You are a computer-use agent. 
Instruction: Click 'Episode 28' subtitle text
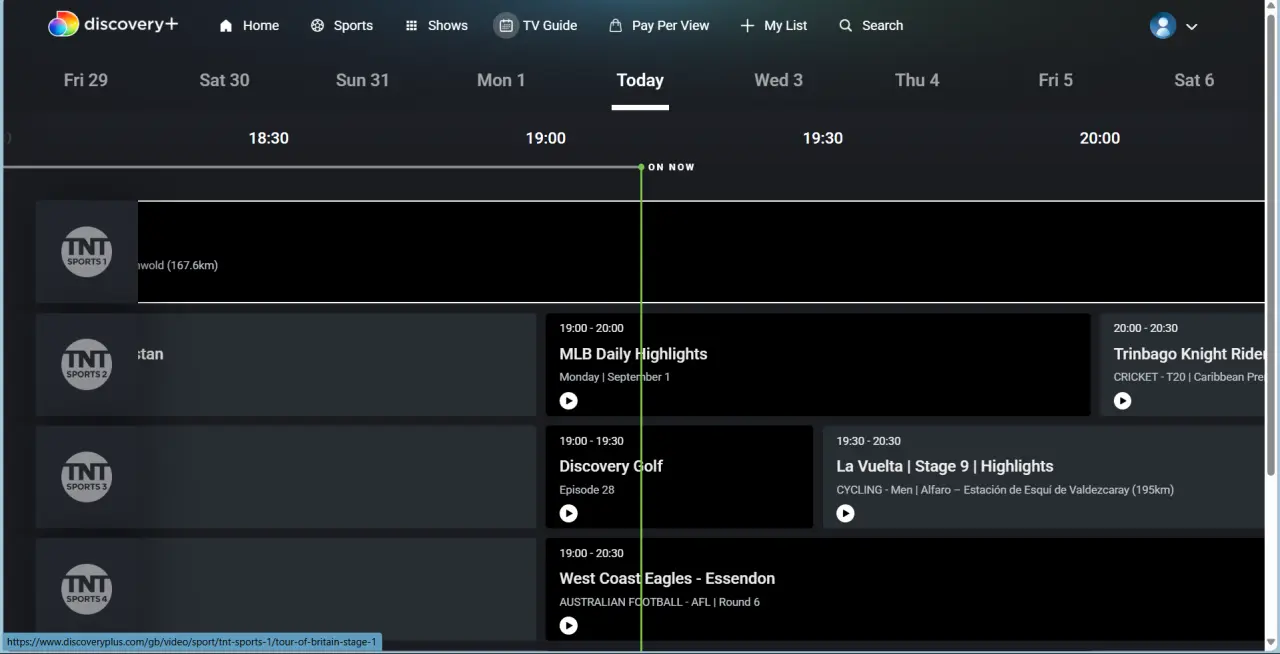[x=587, y=490]
